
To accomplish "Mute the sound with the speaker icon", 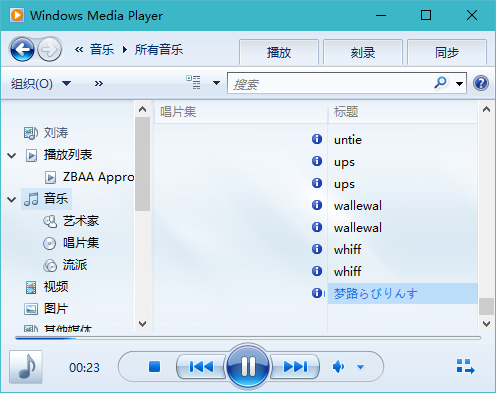I will 338,367.
